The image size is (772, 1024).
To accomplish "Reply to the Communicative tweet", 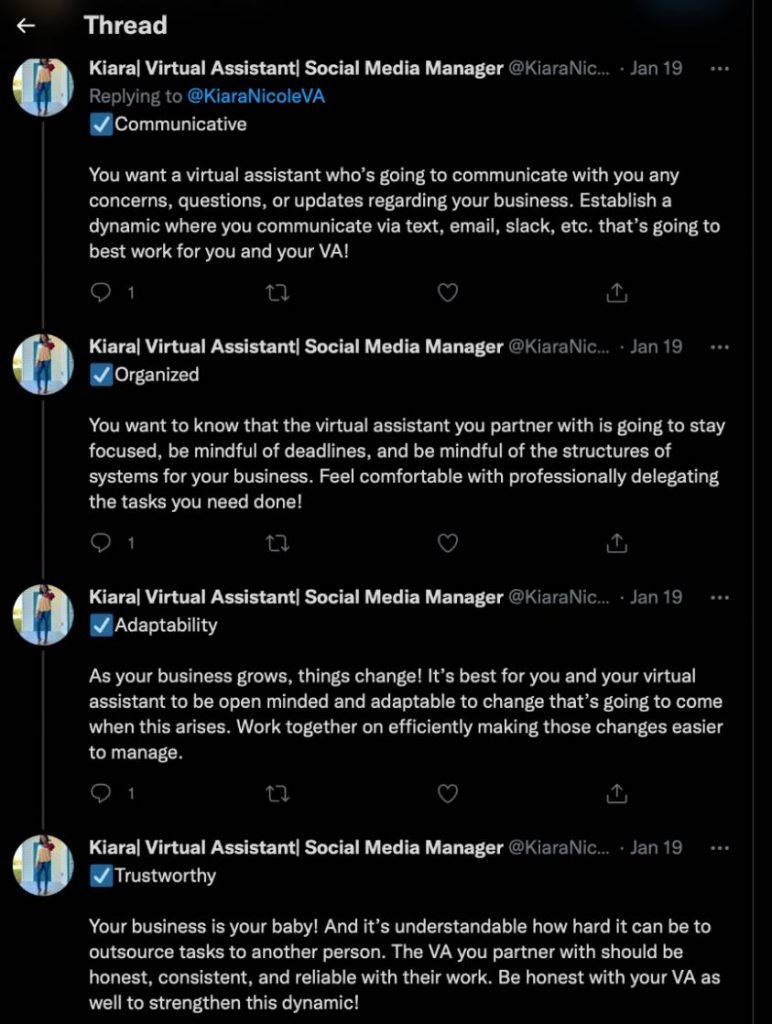I will (x=101, y=292).
